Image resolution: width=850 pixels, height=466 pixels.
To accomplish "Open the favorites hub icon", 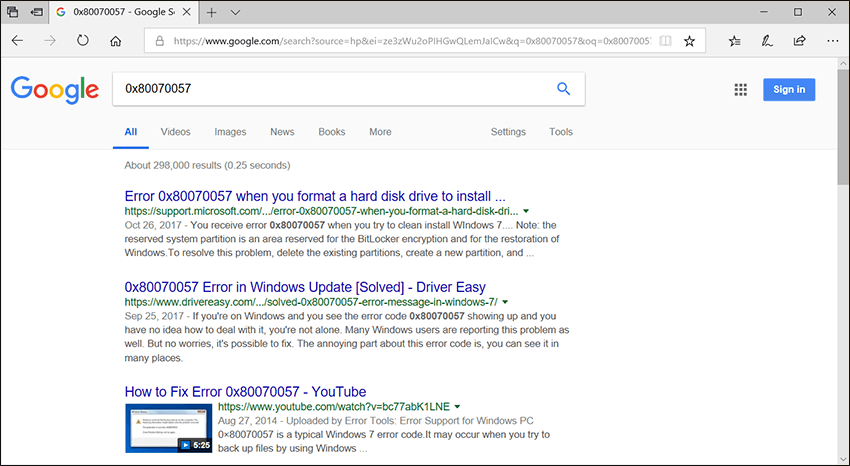I will [735, 41].
